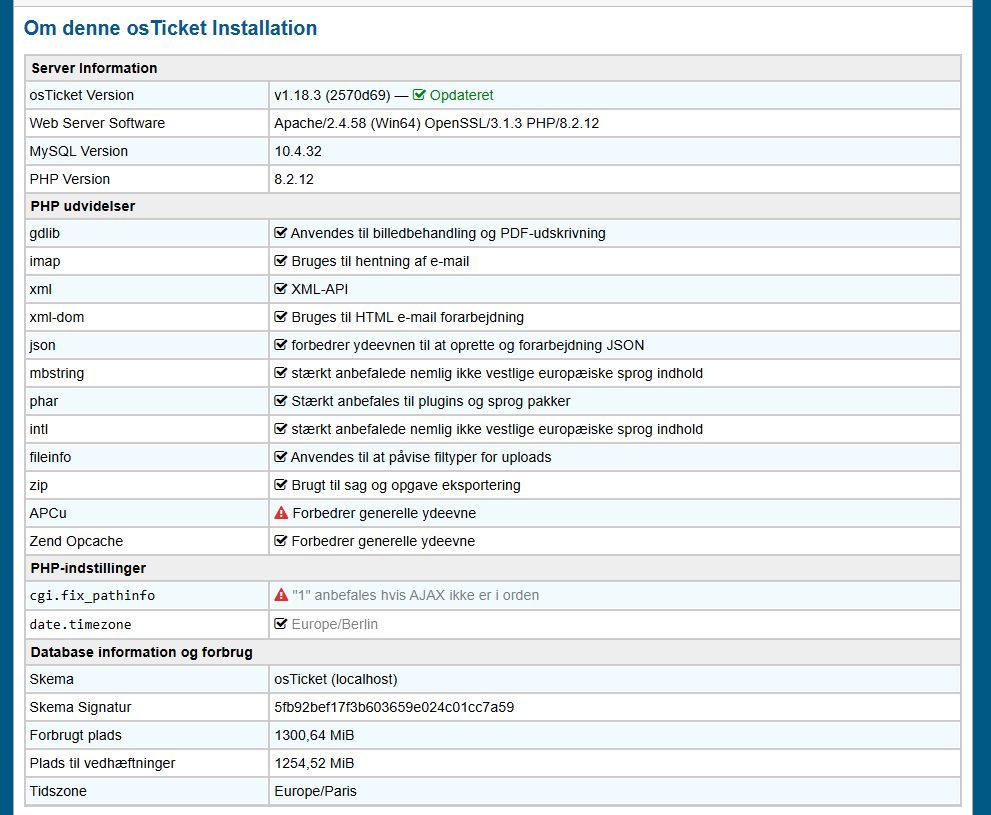Click the Tidszone label

tap(58, 791)
